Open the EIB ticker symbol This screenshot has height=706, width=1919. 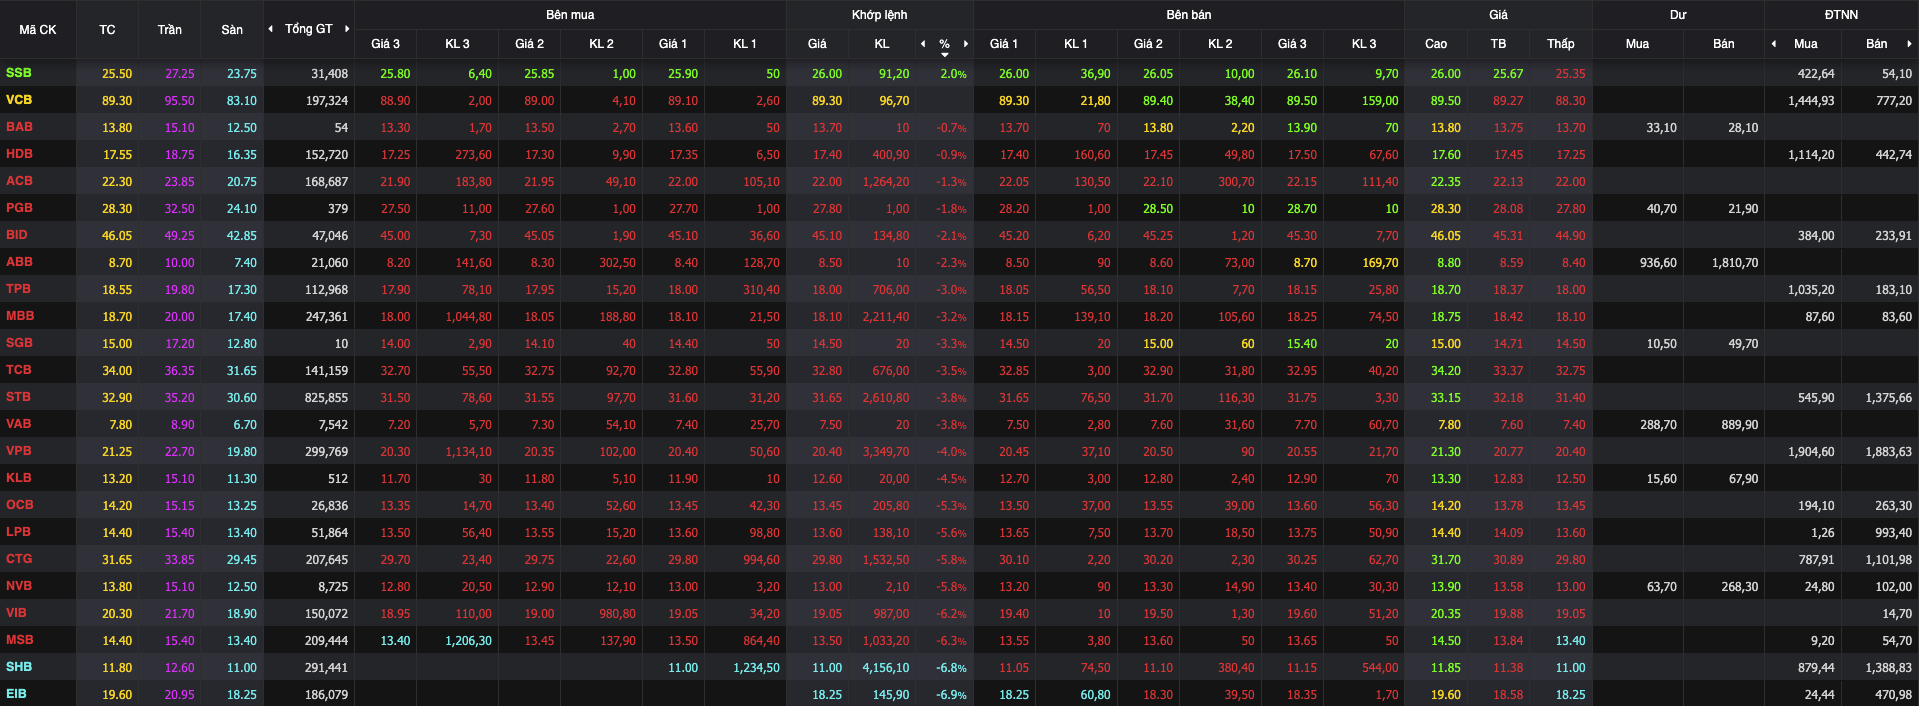click(16, 694)
